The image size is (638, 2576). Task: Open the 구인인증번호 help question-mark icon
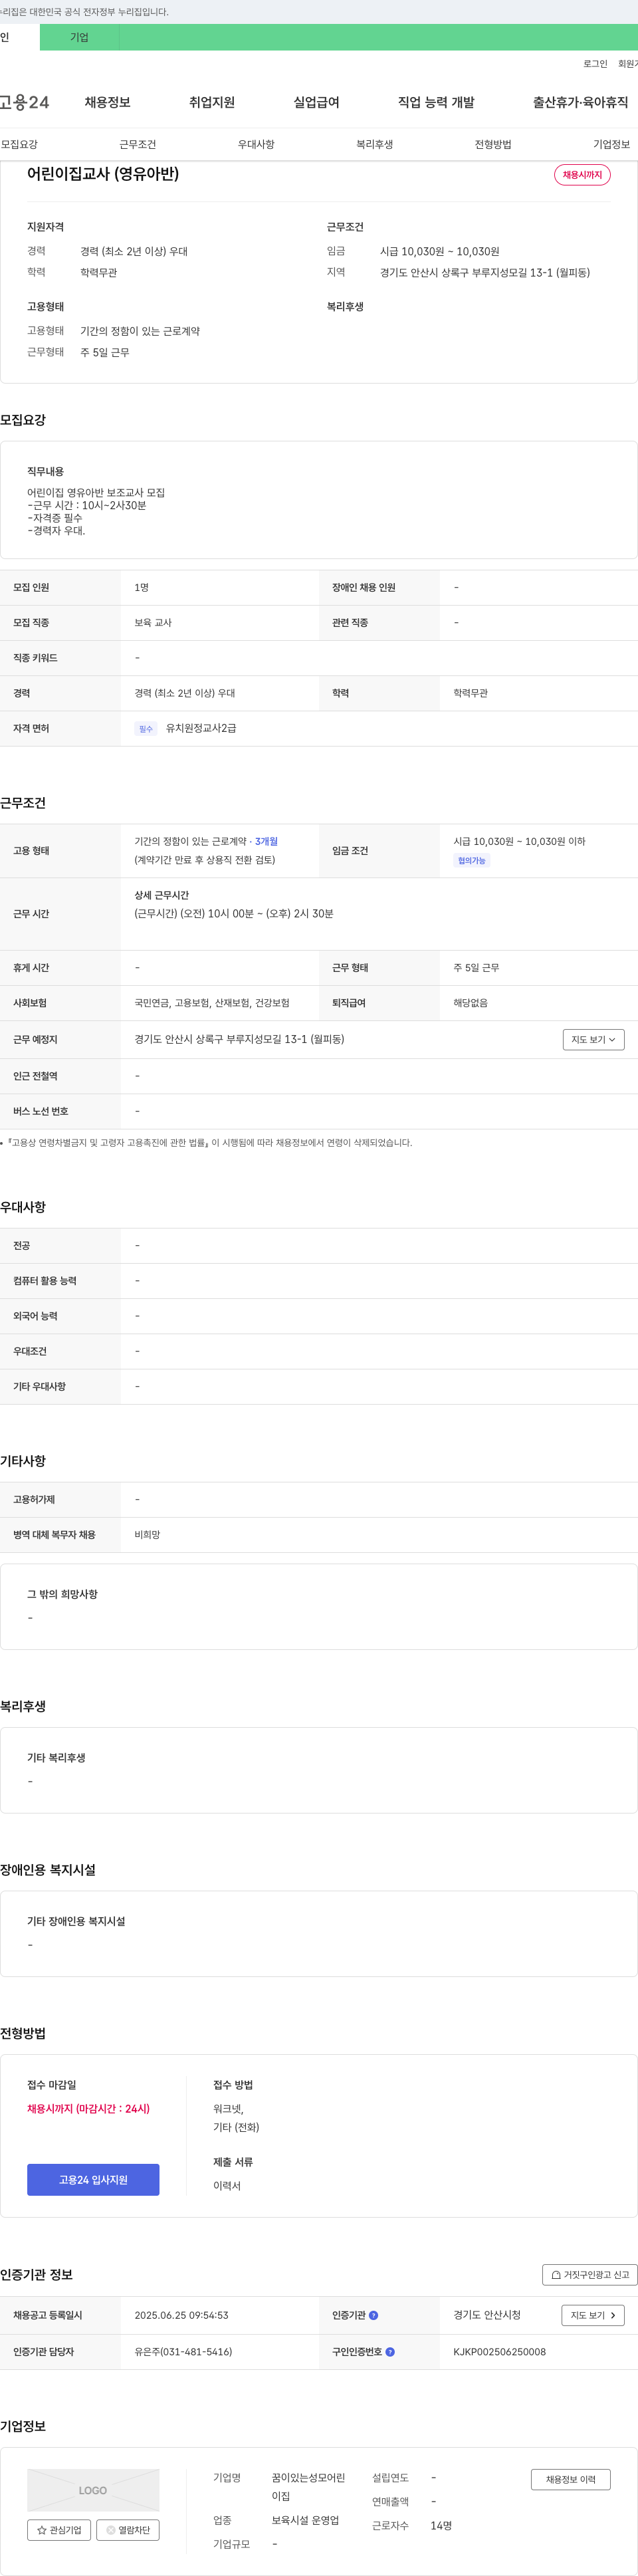point(390,2352)
